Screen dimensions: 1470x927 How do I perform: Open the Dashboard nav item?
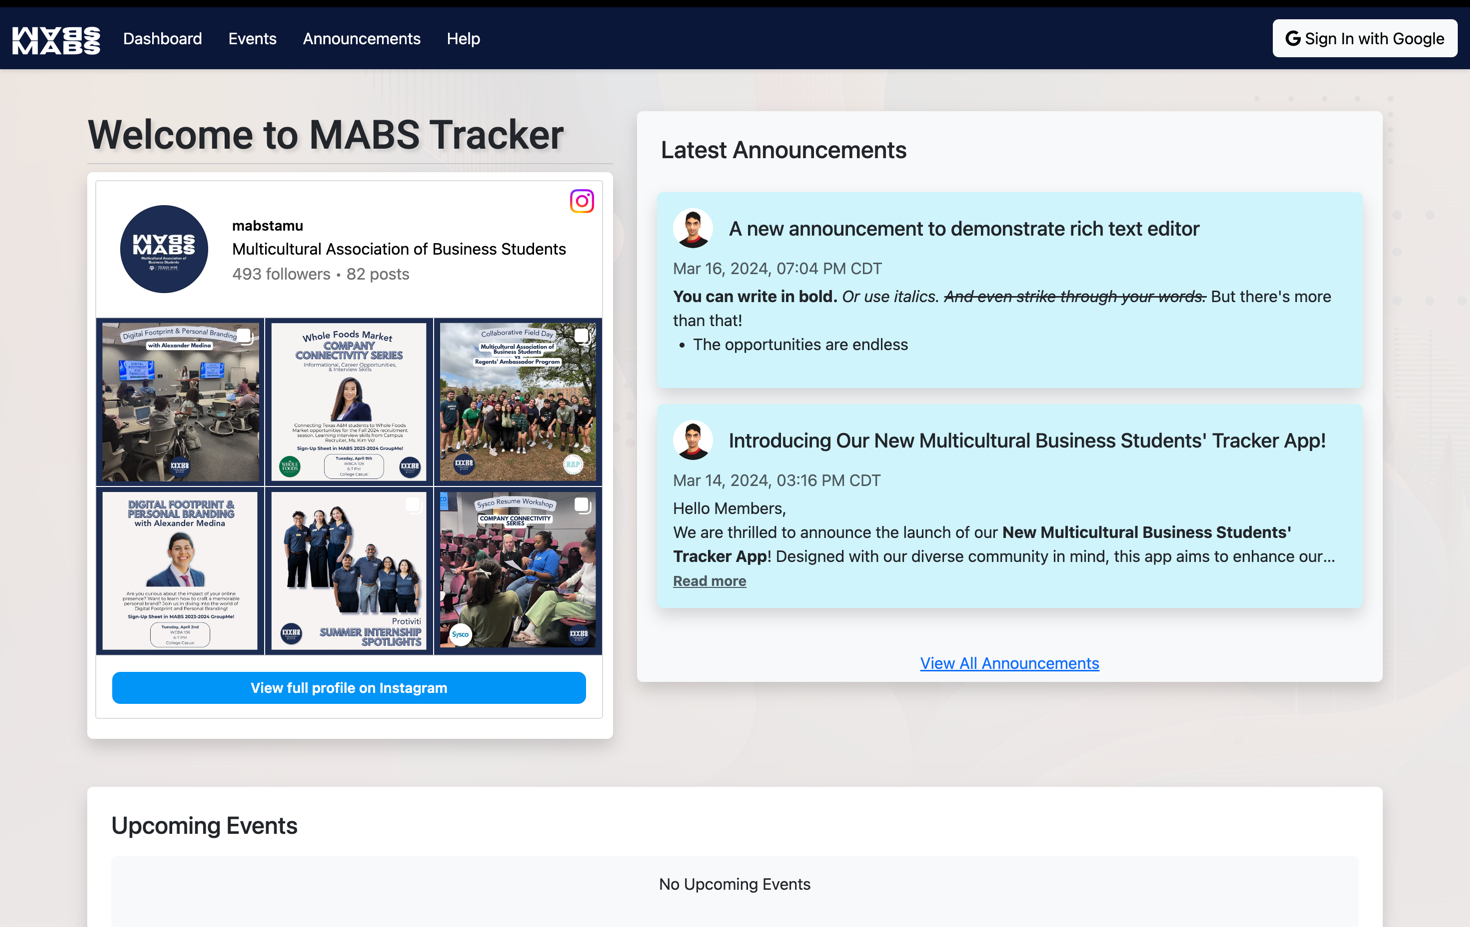[162, 39]
